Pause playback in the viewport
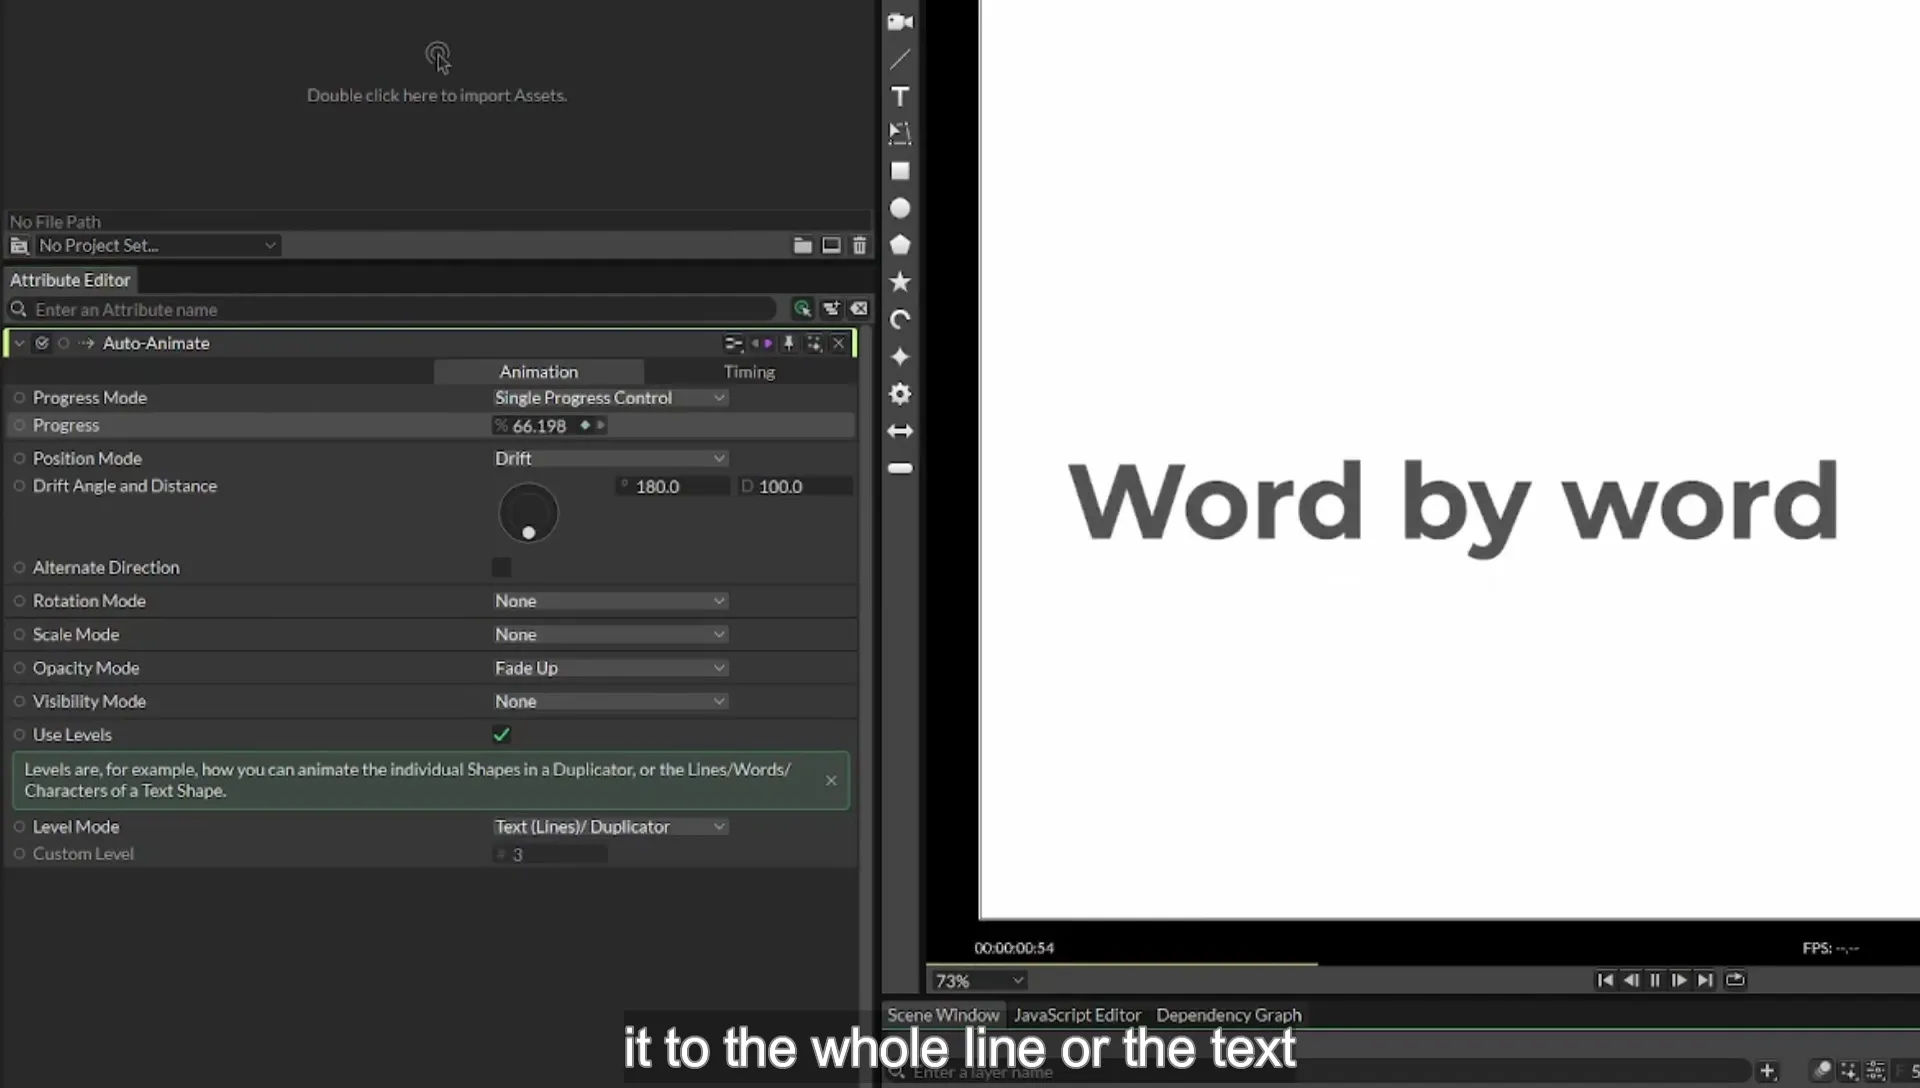 (x=1655, y=980)
